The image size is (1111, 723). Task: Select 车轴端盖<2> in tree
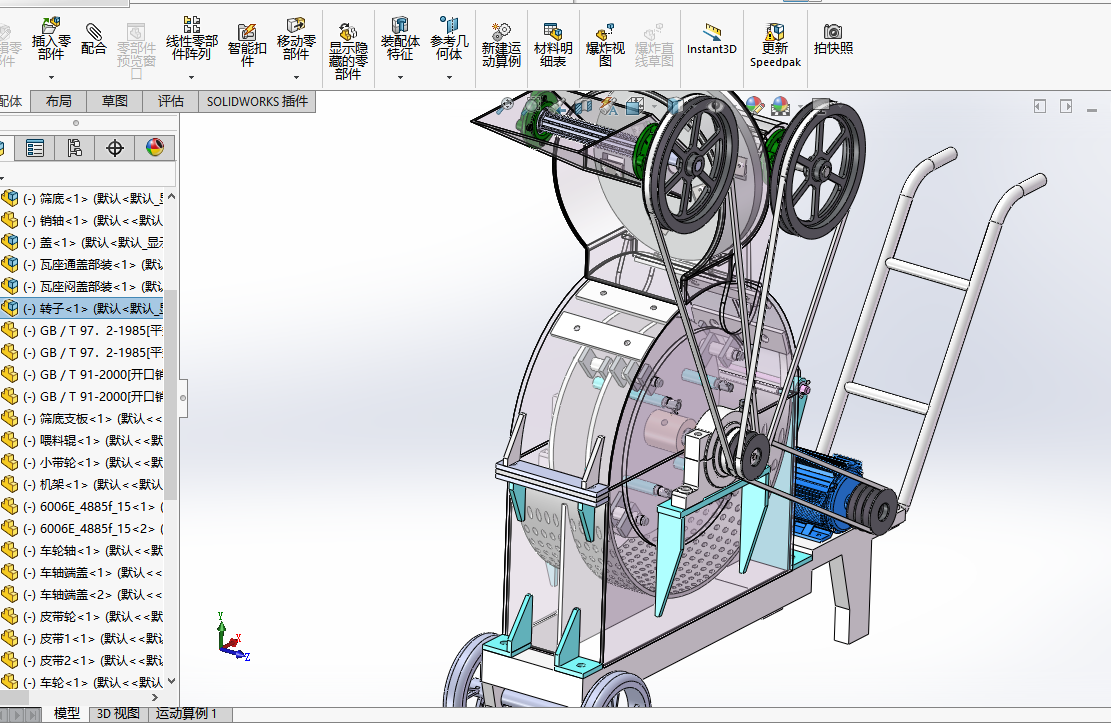tap(82, 594)
